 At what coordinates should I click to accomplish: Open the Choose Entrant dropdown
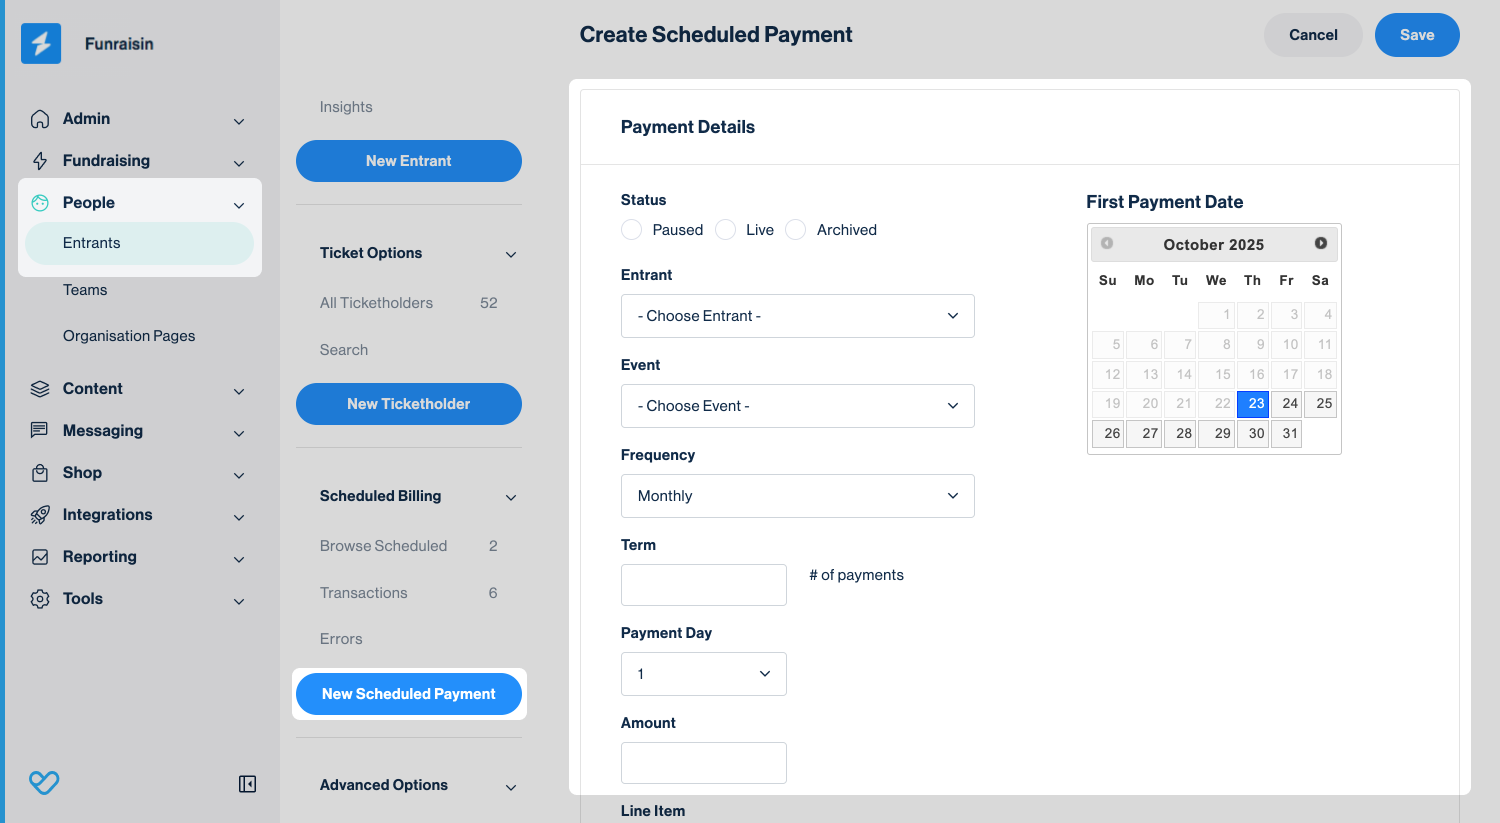point(797,316)
